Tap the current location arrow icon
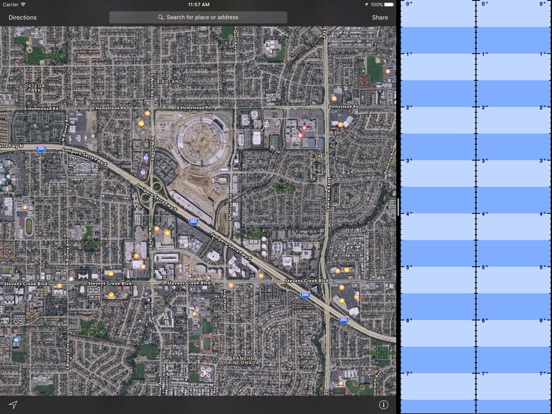Viewport: 552px width, 414px height. tap(13, 405)
